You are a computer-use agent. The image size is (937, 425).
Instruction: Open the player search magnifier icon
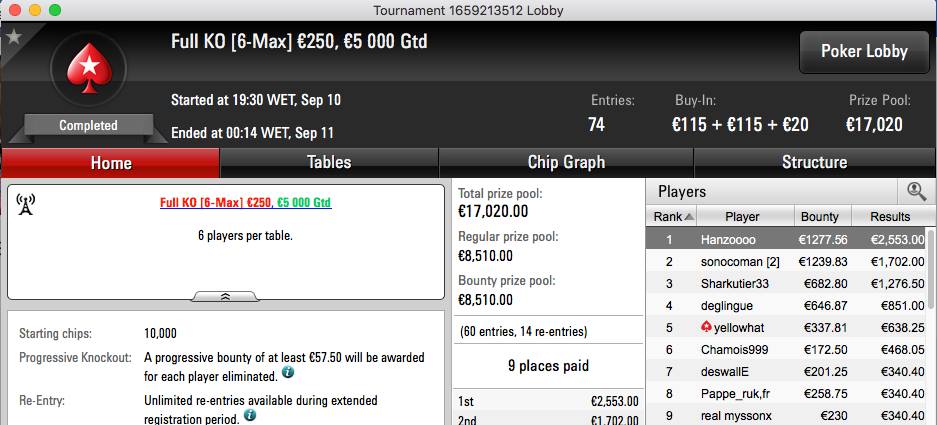pos(916,192)
